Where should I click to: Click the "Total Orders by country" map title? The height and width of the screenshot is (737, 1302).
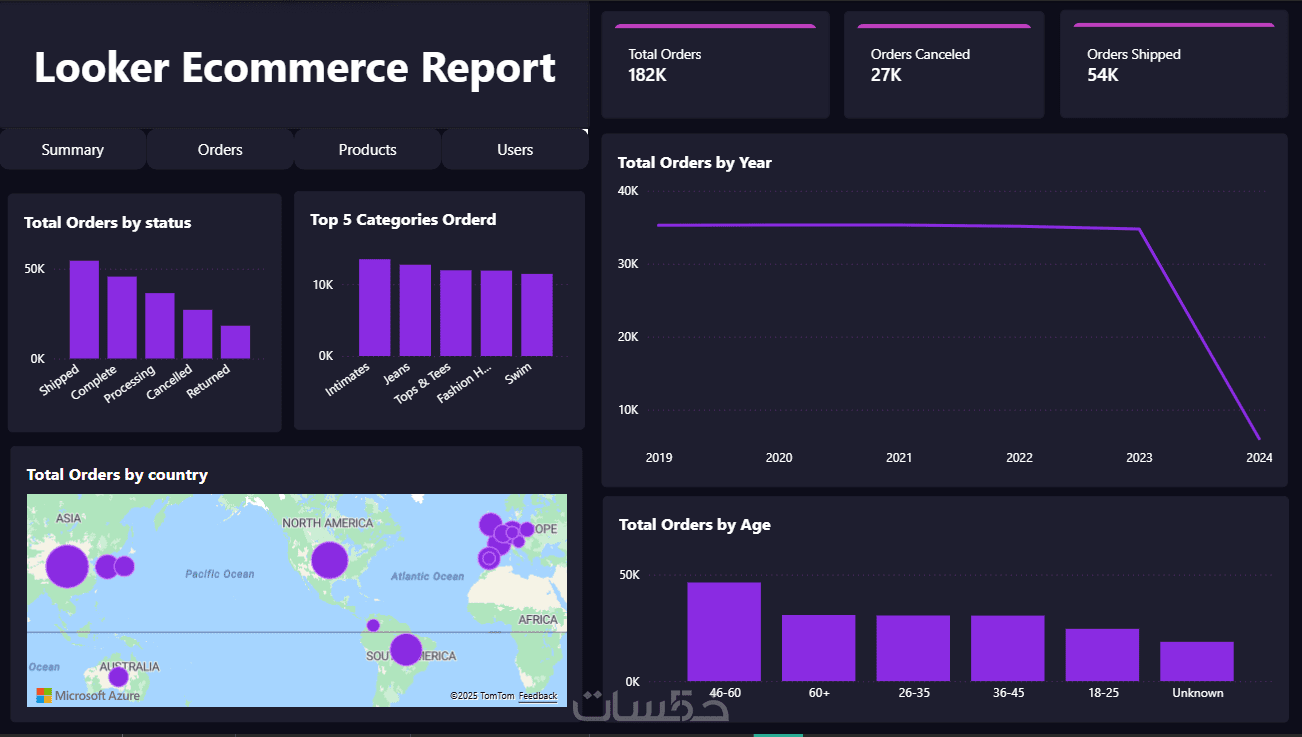coord(117,475)
